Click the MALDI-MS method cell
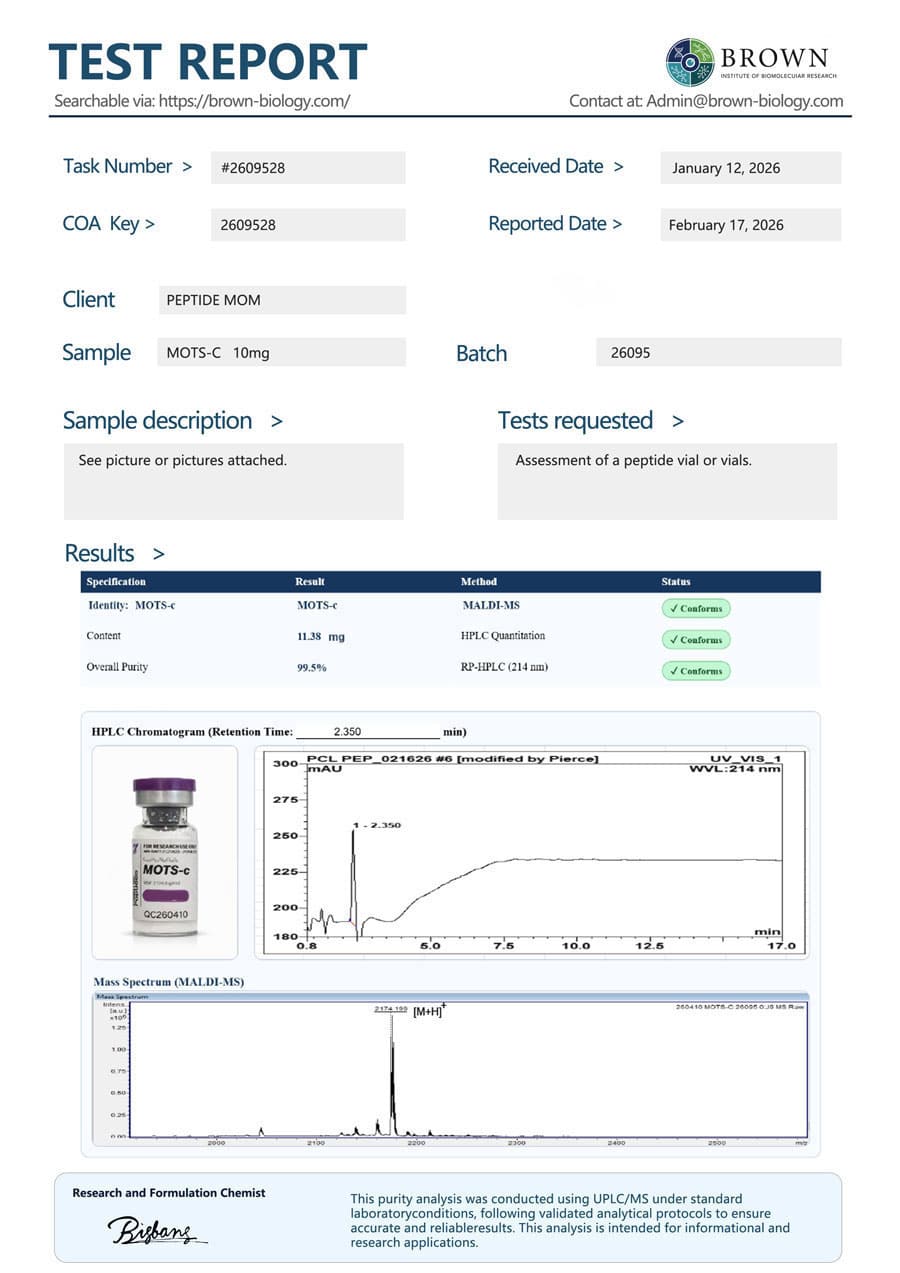Image resolution: width=900 pixels, height=1273 pixels. (x=490, y=606)
